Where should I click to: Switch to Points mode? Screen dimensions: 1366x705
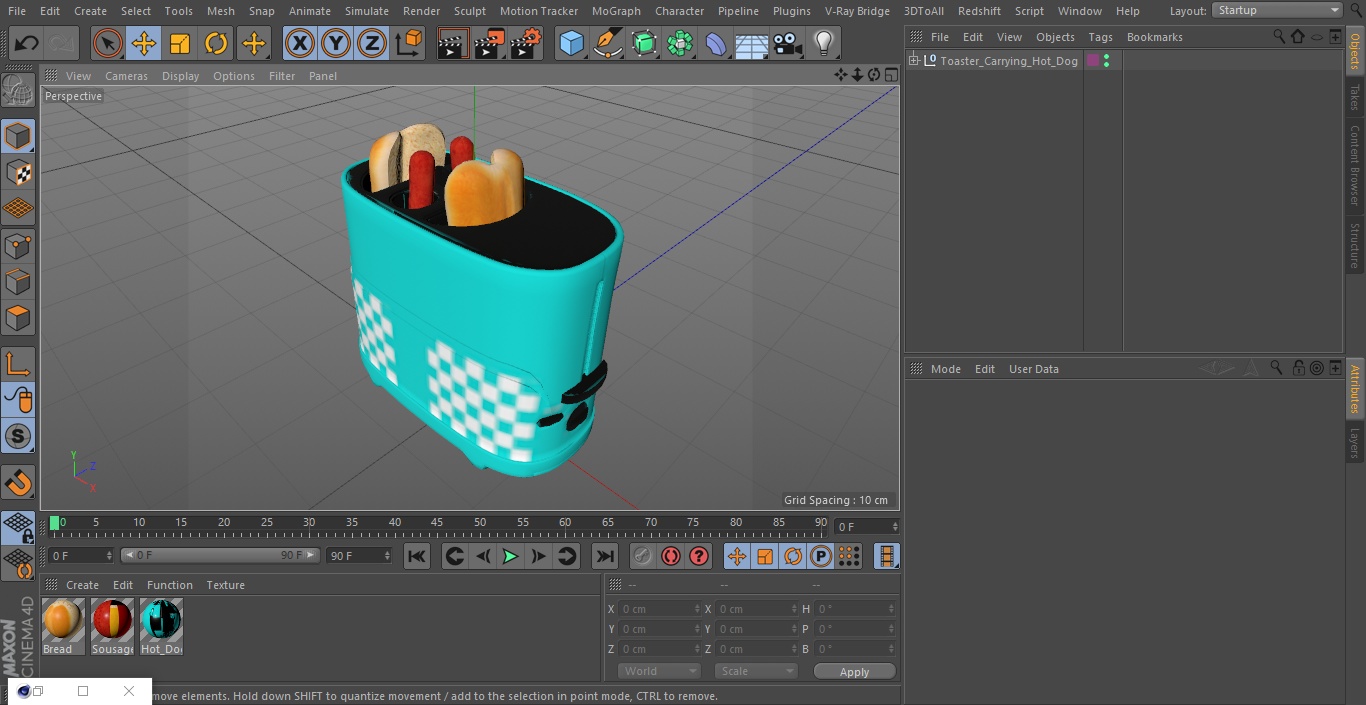(x=18, y=245)
